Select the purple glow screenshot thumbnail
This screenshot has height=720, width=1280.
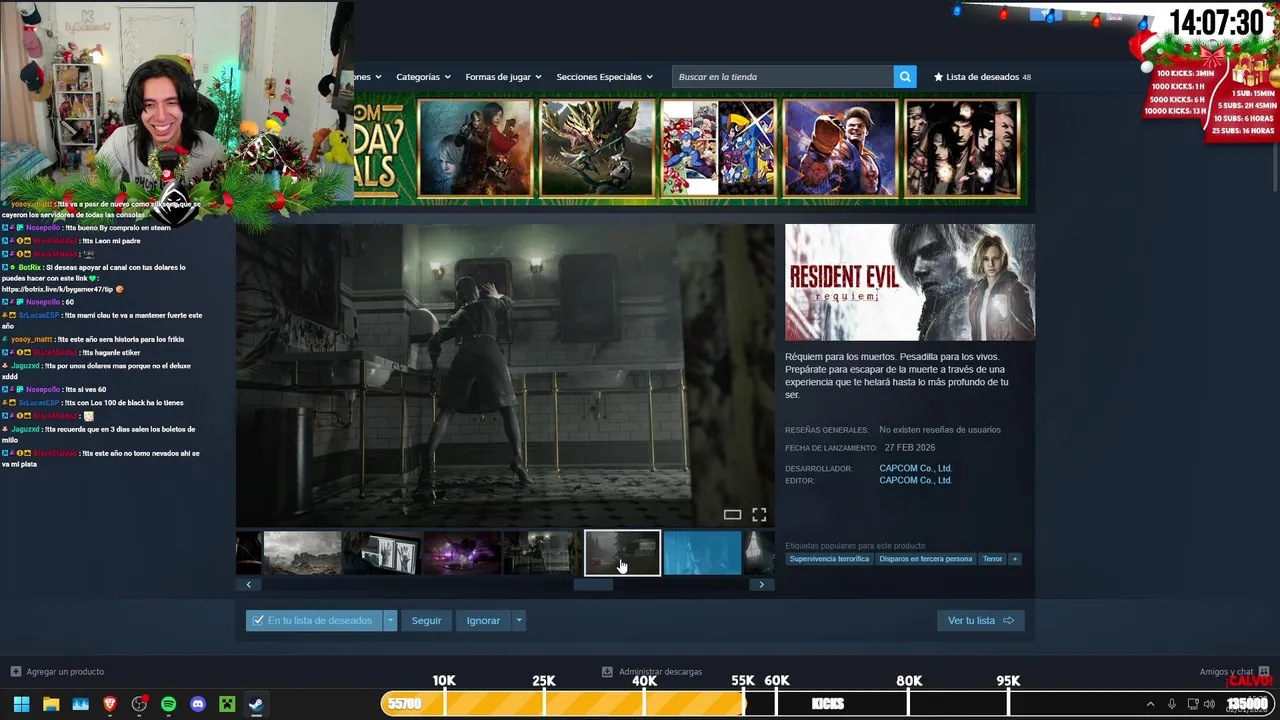[462, 553]
